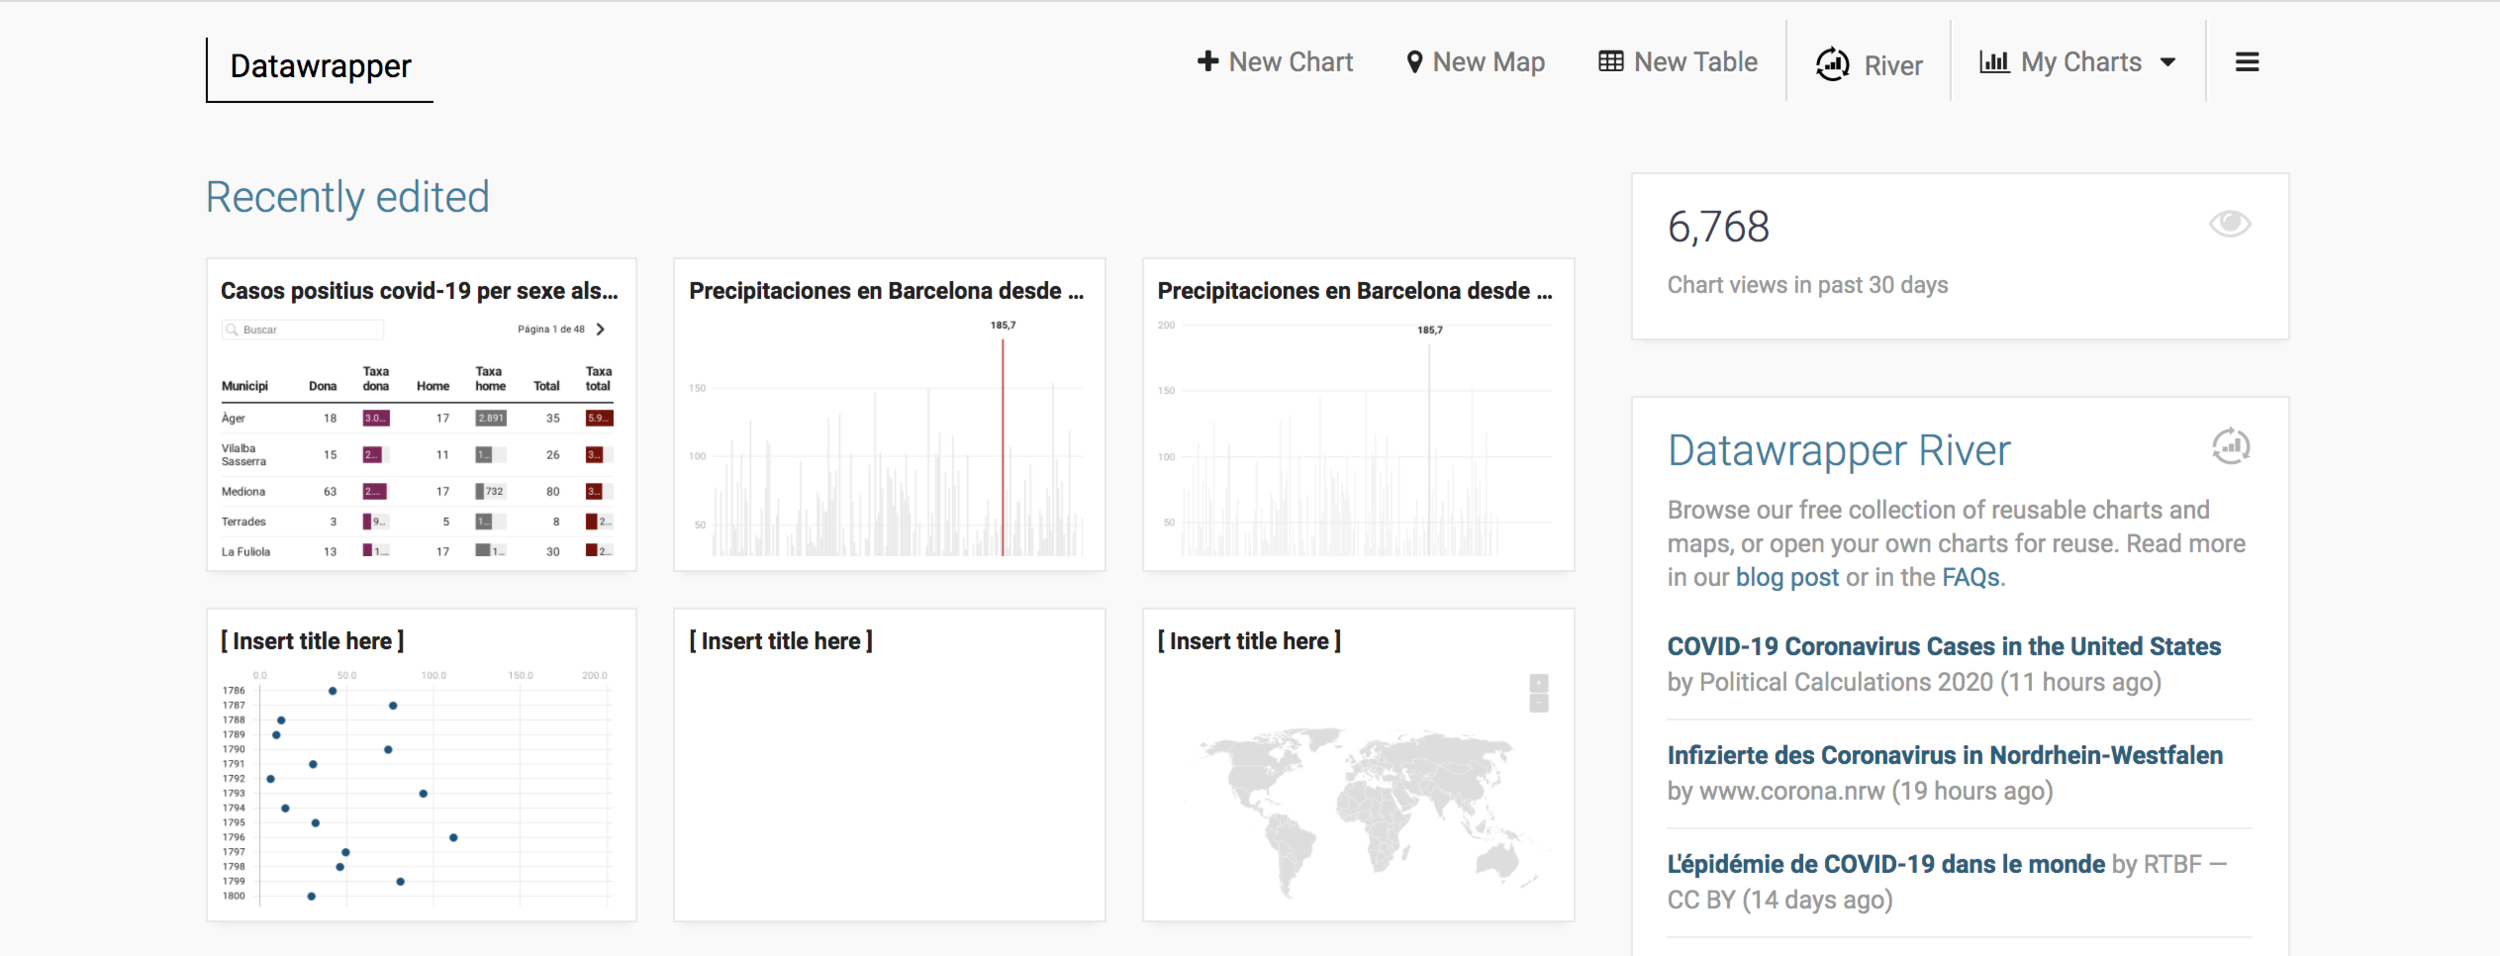Open the My Charts menu

(x=2078, y=62)
